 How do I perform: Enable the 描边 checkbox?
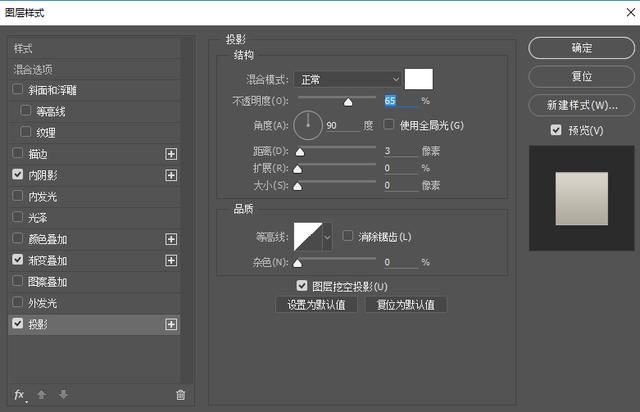click(x=18, y=153)
